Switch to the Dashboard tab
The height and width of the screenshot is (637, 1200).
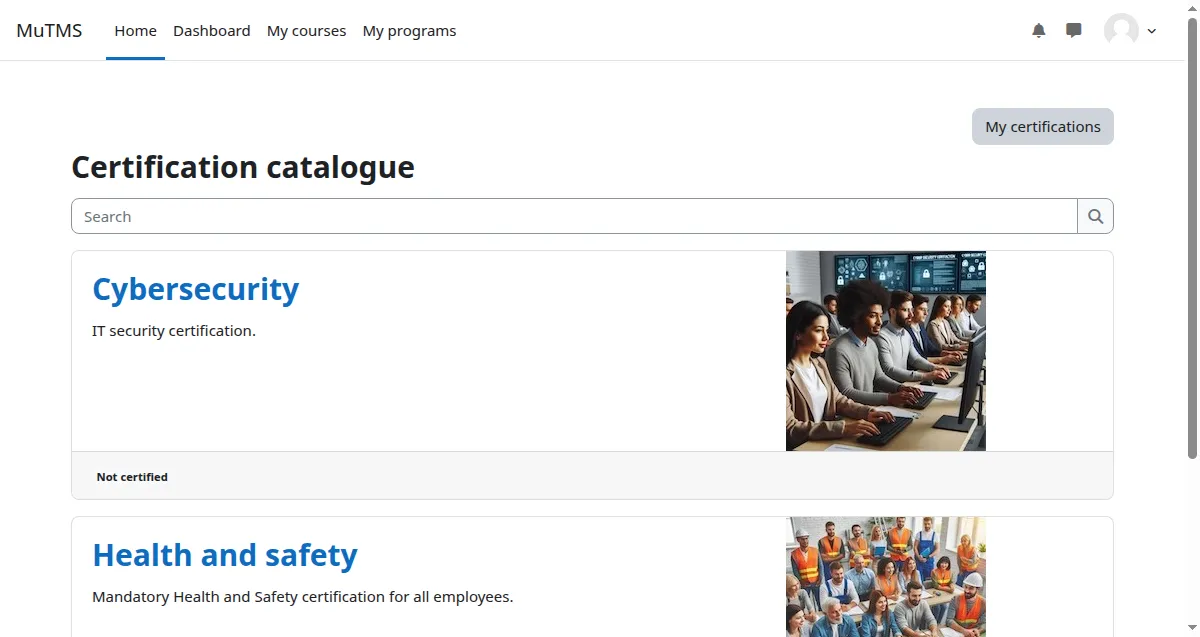(211, 30)
